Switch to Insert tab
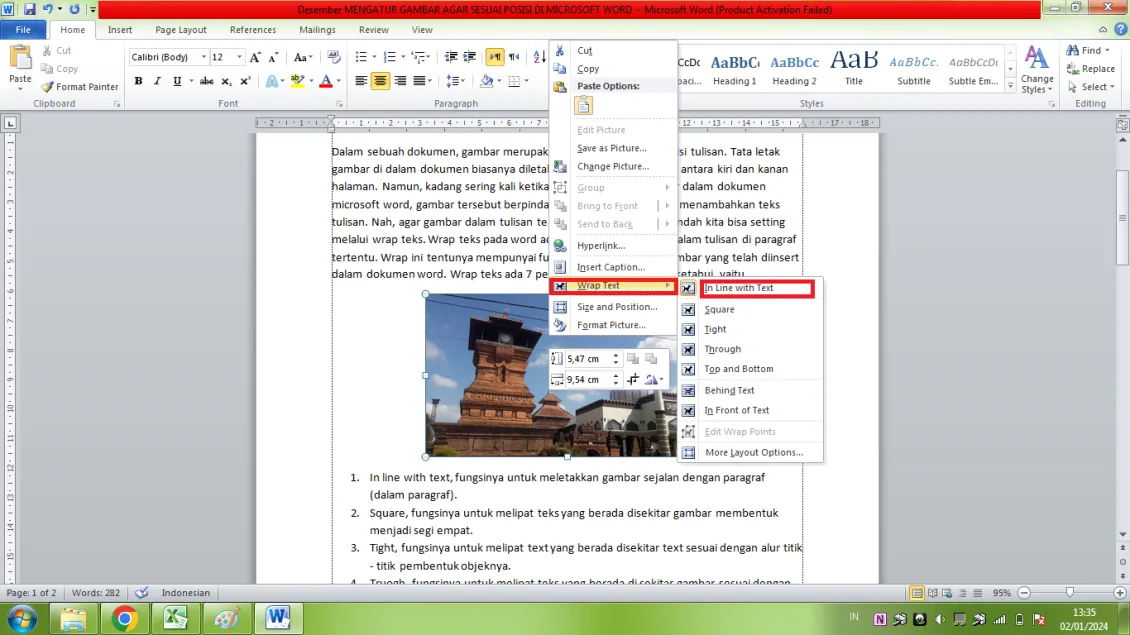 tap(120, 30)
